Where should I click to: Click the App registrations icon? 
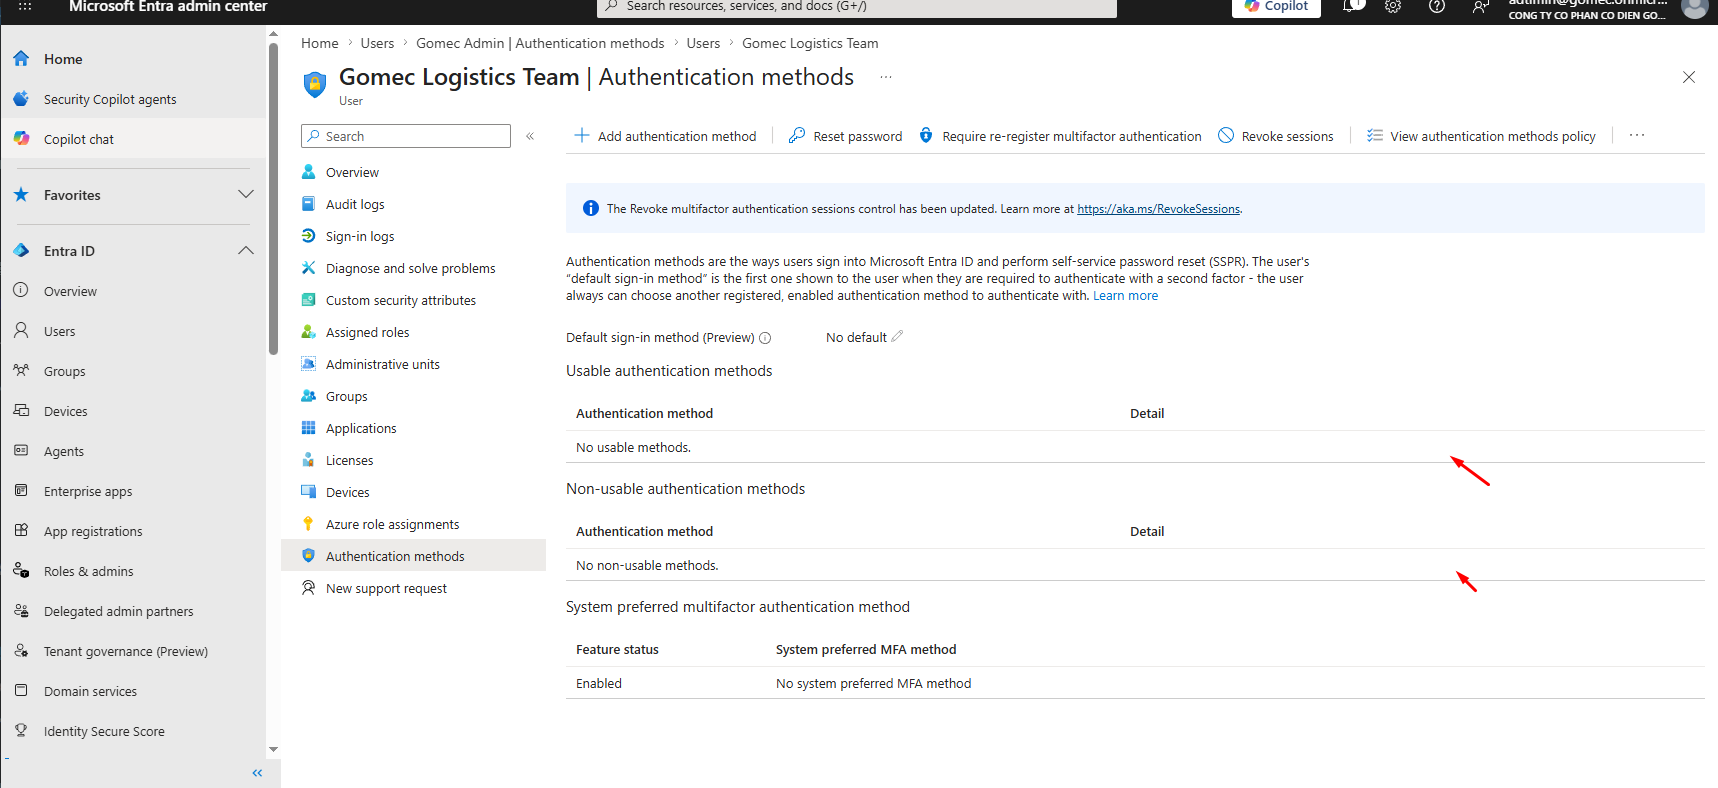pyautogui.click(x=21, y=530)
